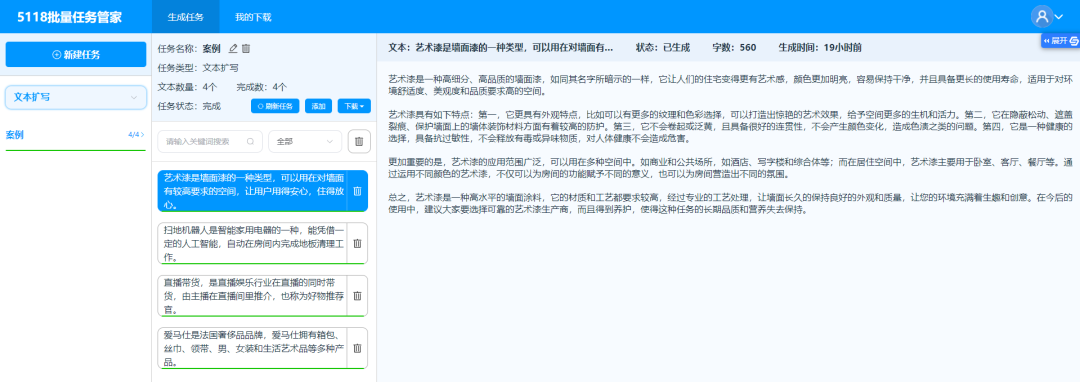1080x382 pixels.
Task: Select the 扫地机器人 text entry
Action: (x=253, y=243)
